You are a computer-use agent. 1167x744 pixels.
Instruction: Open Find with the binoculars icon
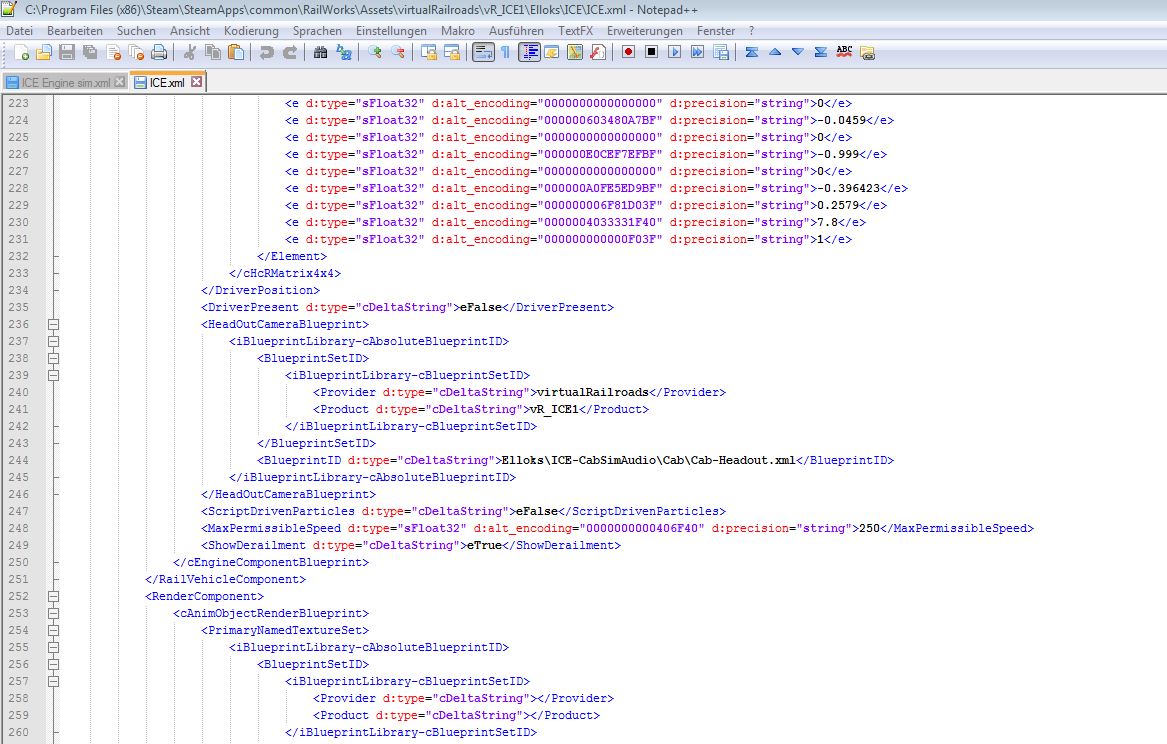(x=320, y=52)
